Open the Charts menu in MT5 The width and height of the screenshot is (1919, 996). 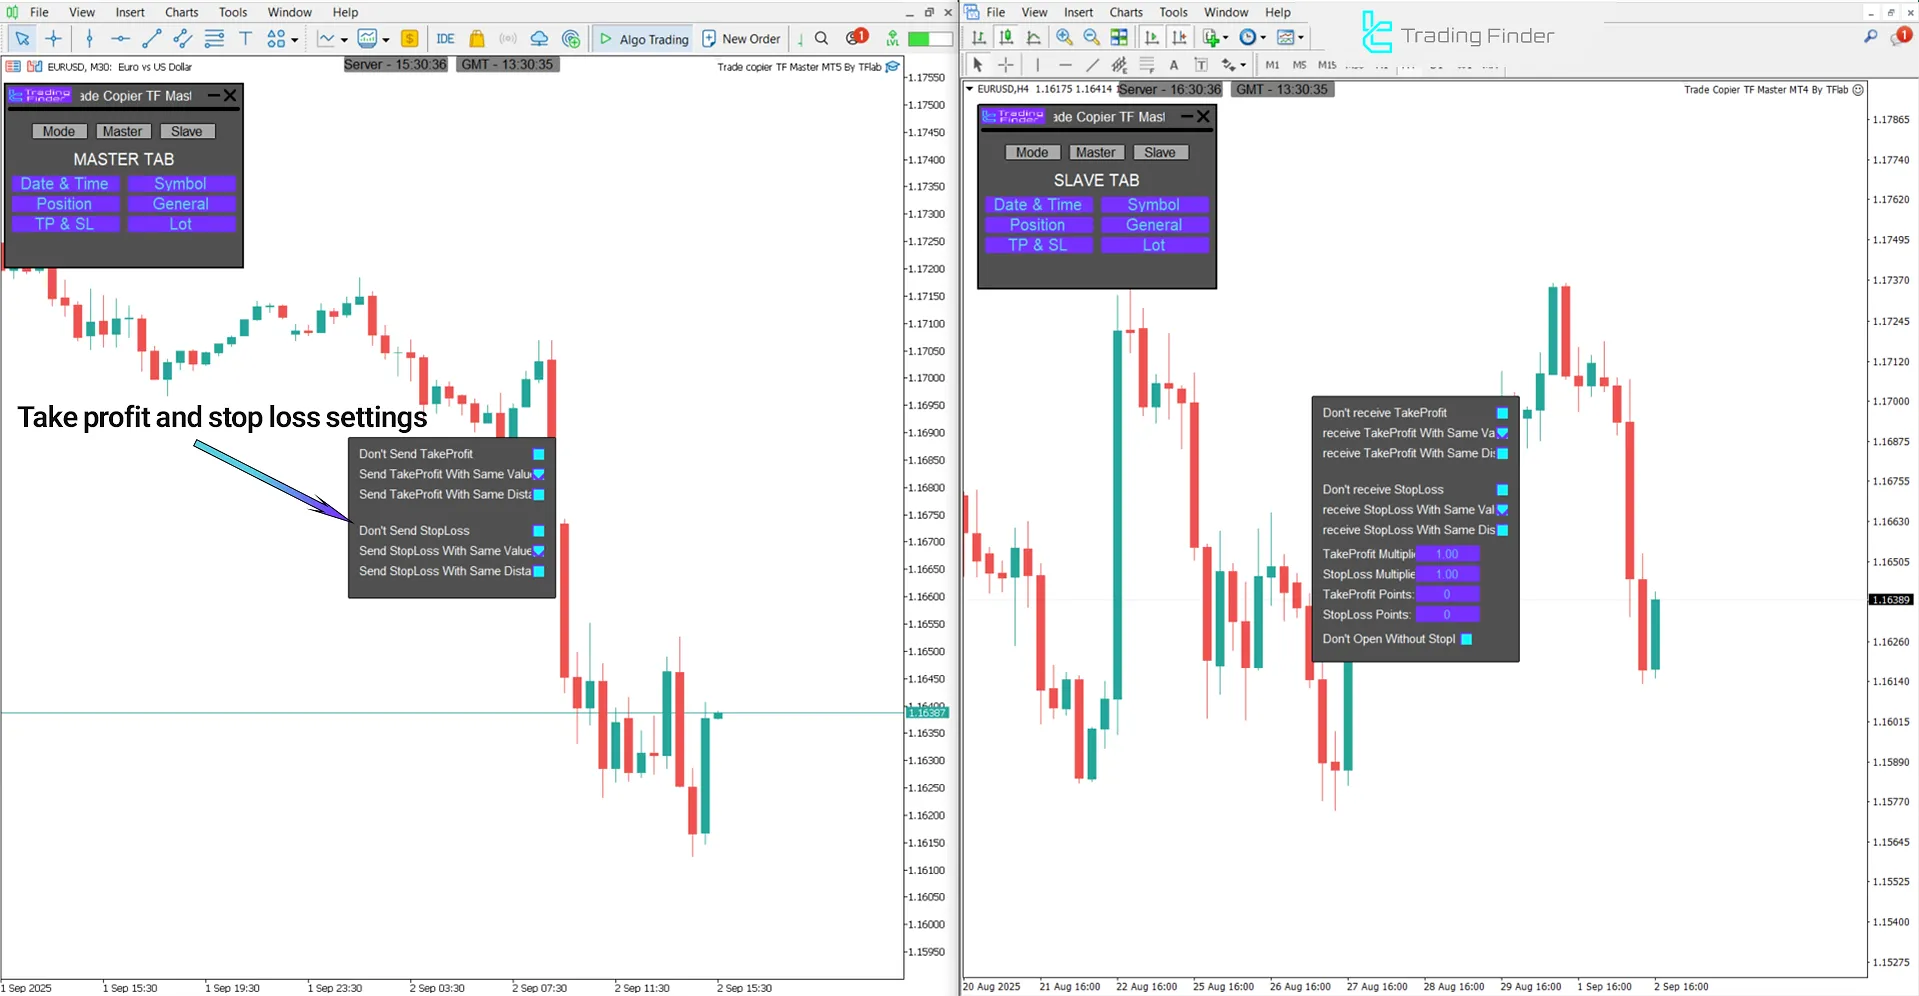(x=181, y=12)
